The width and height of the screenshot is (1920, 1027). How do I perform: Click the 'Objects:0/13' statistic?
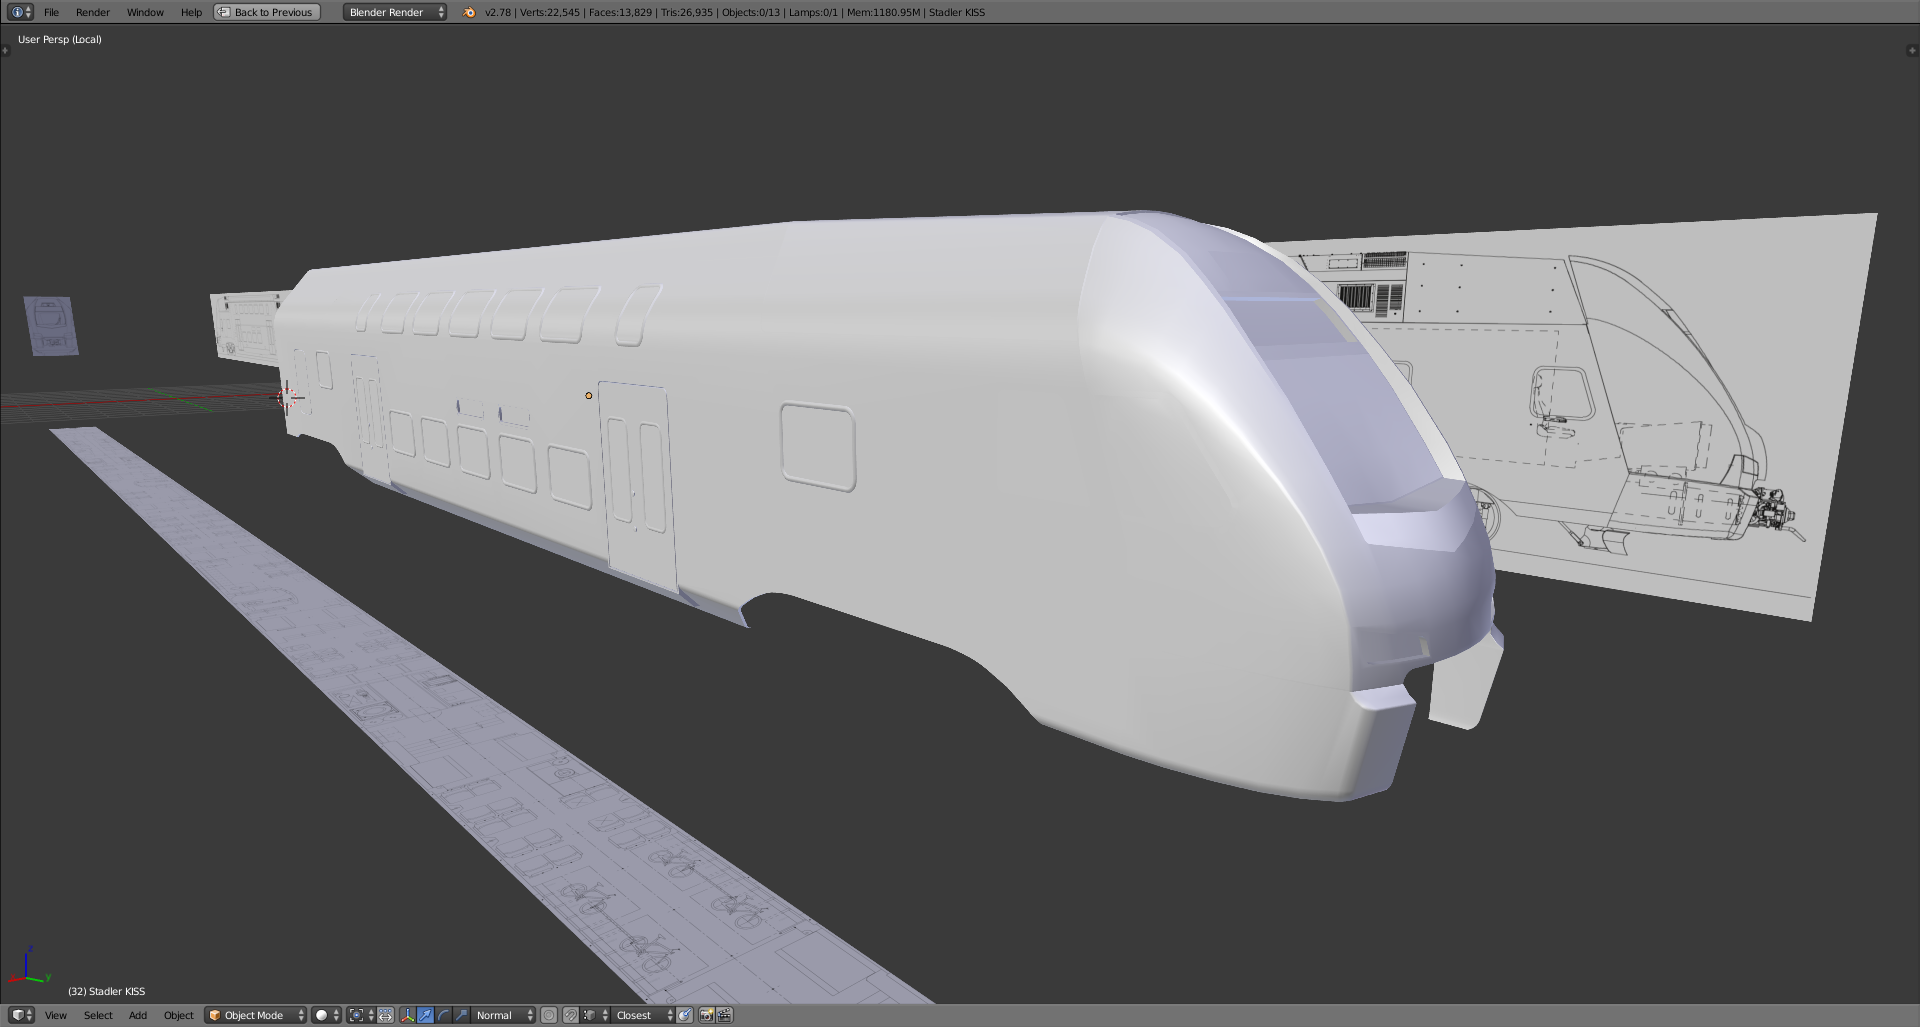[x=751, y=12]
